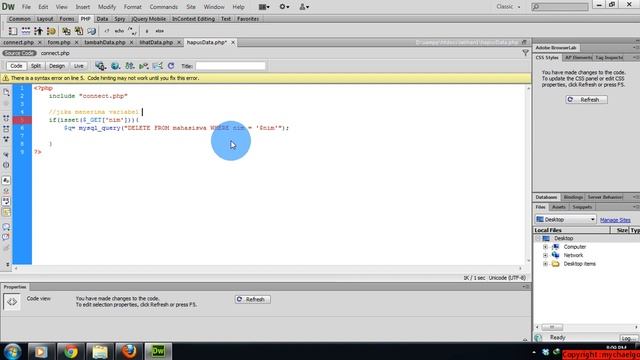
Task: Click the Session Variables PHP insert icon
Action: point(38,31)
